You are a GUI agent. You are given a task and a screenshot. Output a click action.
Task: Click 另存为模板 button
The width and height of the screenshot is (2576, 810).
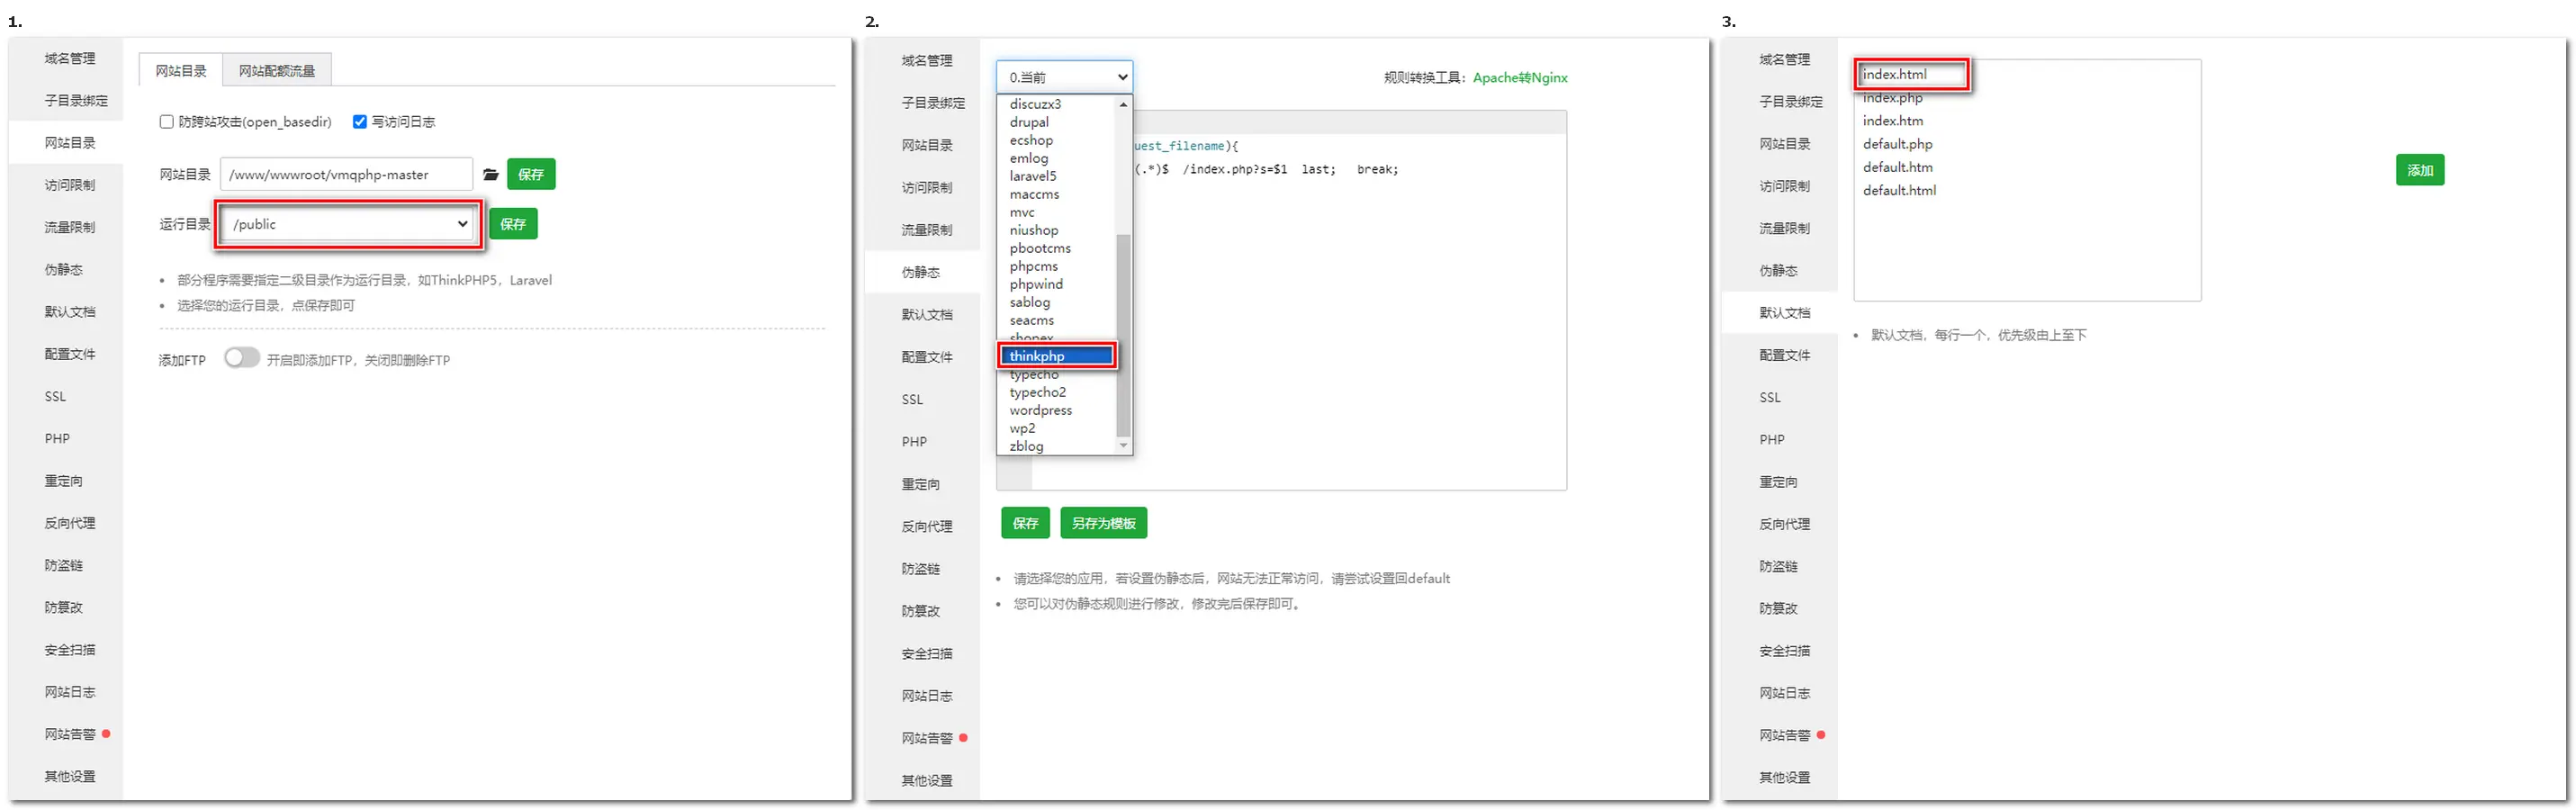(x=1104, y=523)
